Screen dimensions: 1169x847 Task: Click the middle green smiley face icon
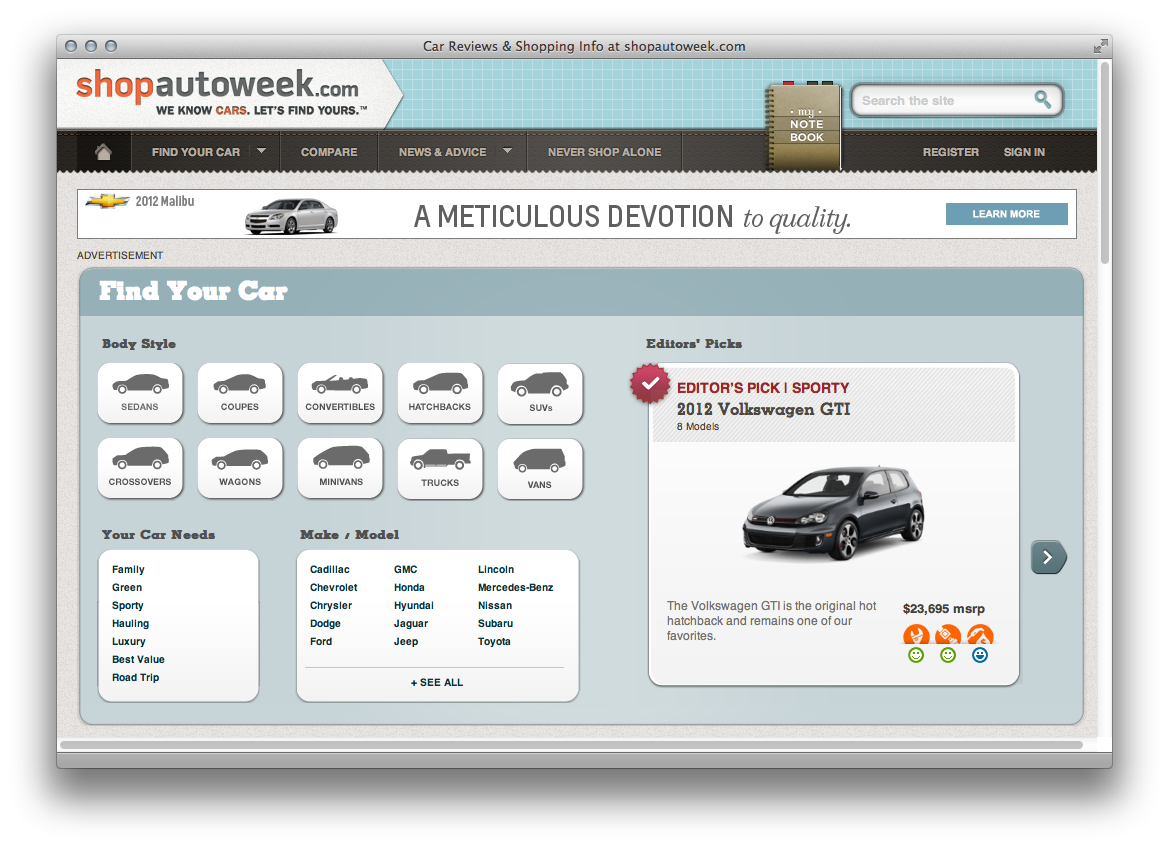click(948, 655)
